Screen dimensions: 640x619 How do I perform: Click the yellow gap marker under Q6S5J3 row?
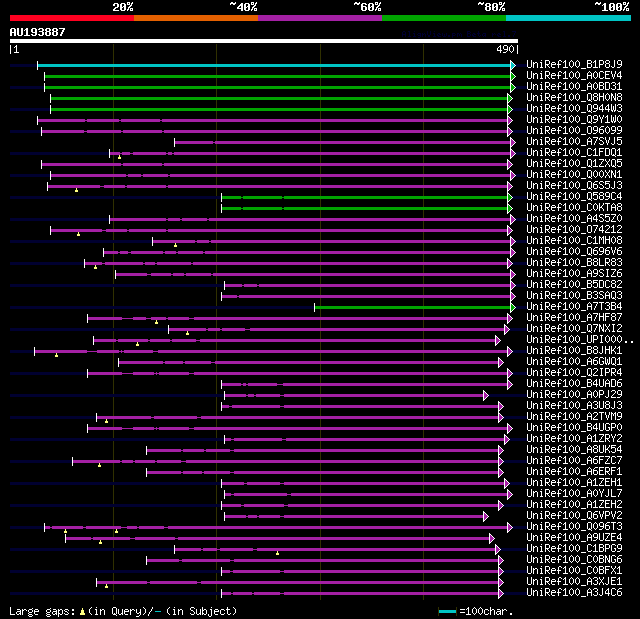click(x=76, y=190)
